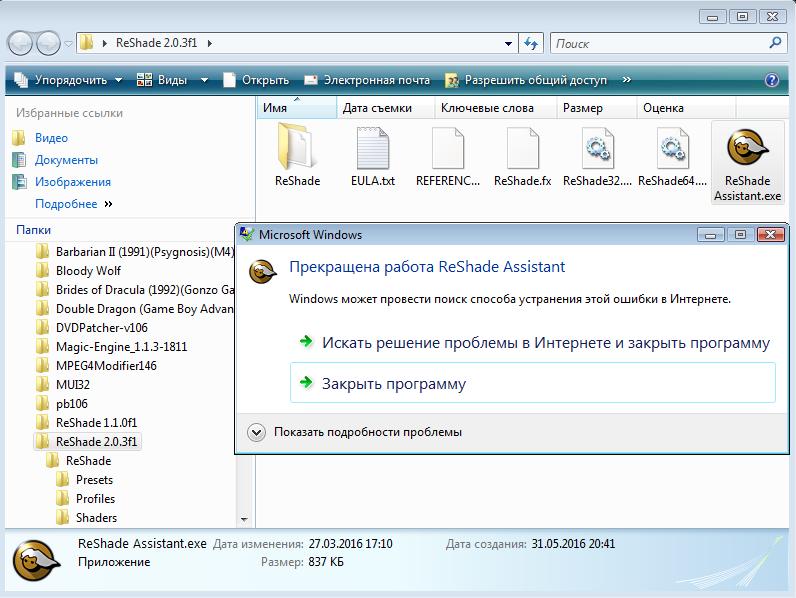
Task: Sort by Дата съемки column header
Action: click(386, 108)
